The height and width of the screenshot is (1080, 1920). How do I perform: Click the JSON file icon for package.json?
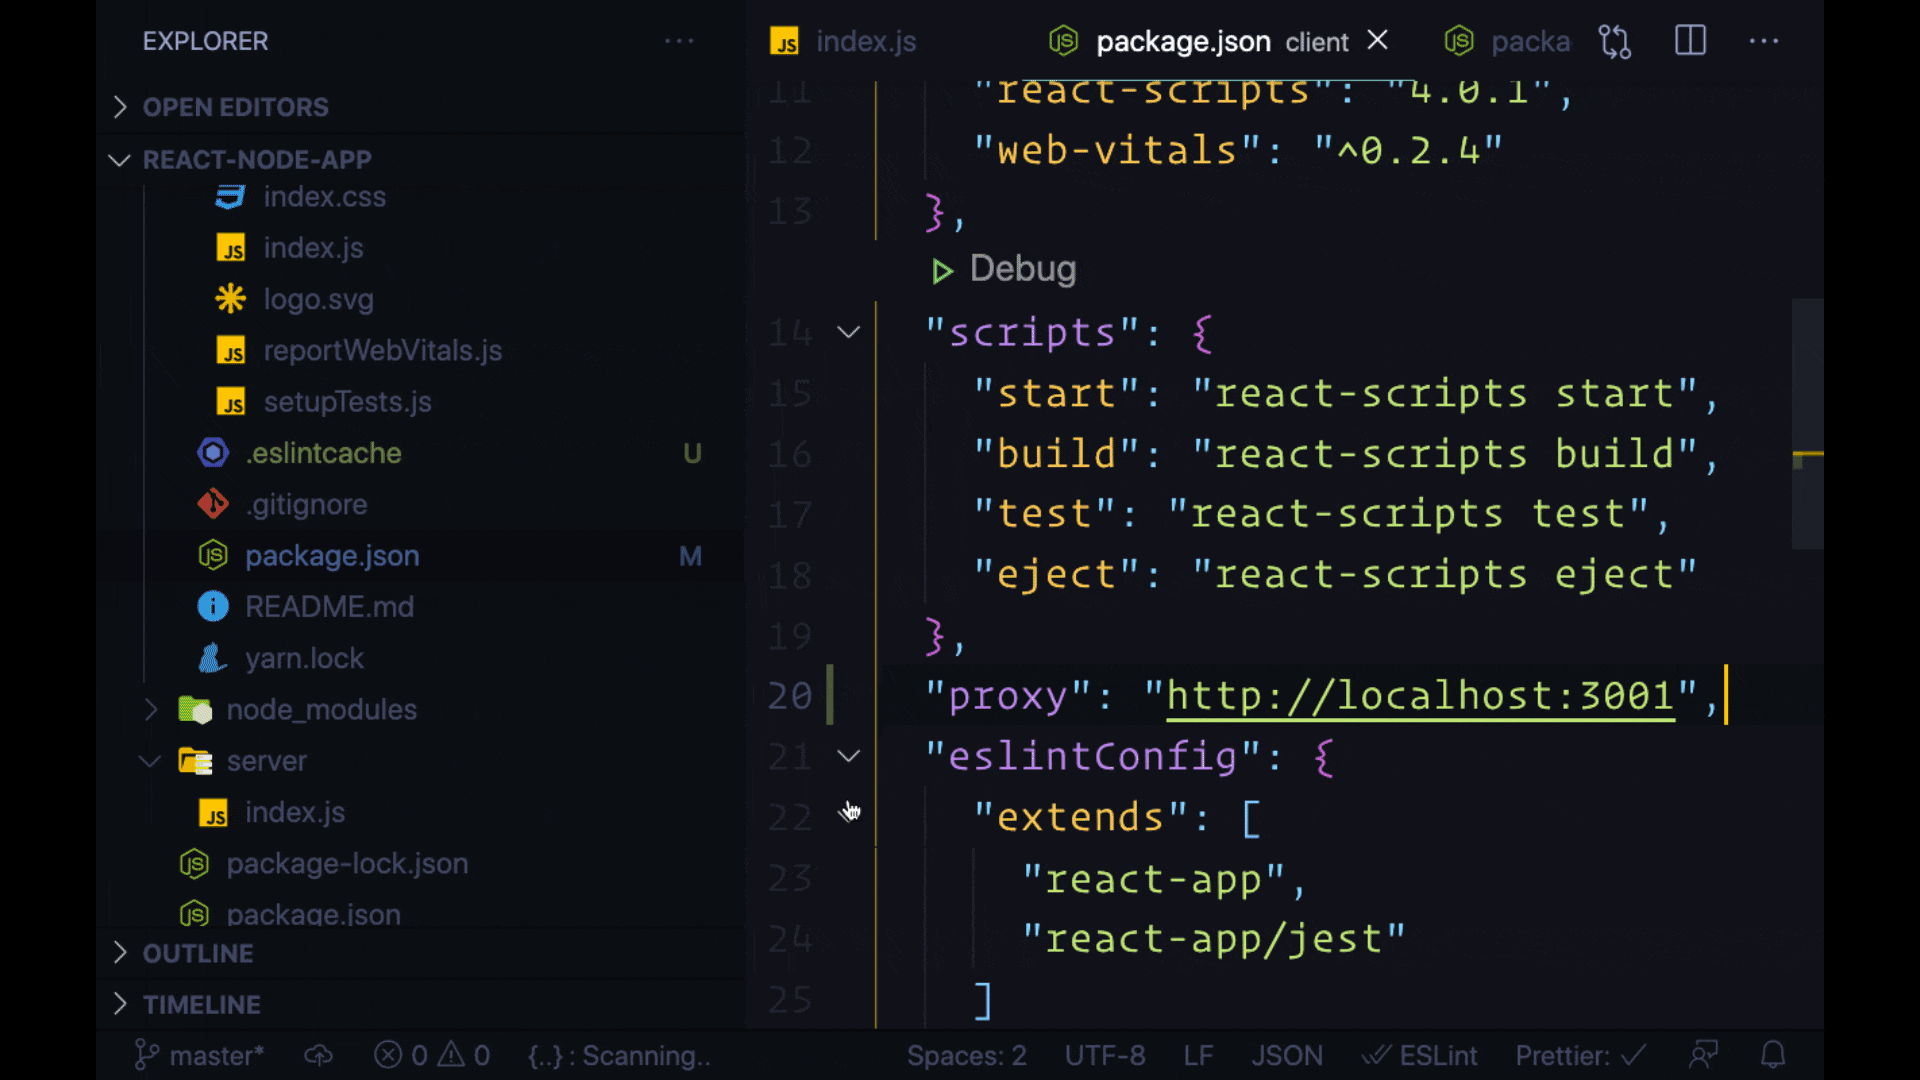pos(211,555)
